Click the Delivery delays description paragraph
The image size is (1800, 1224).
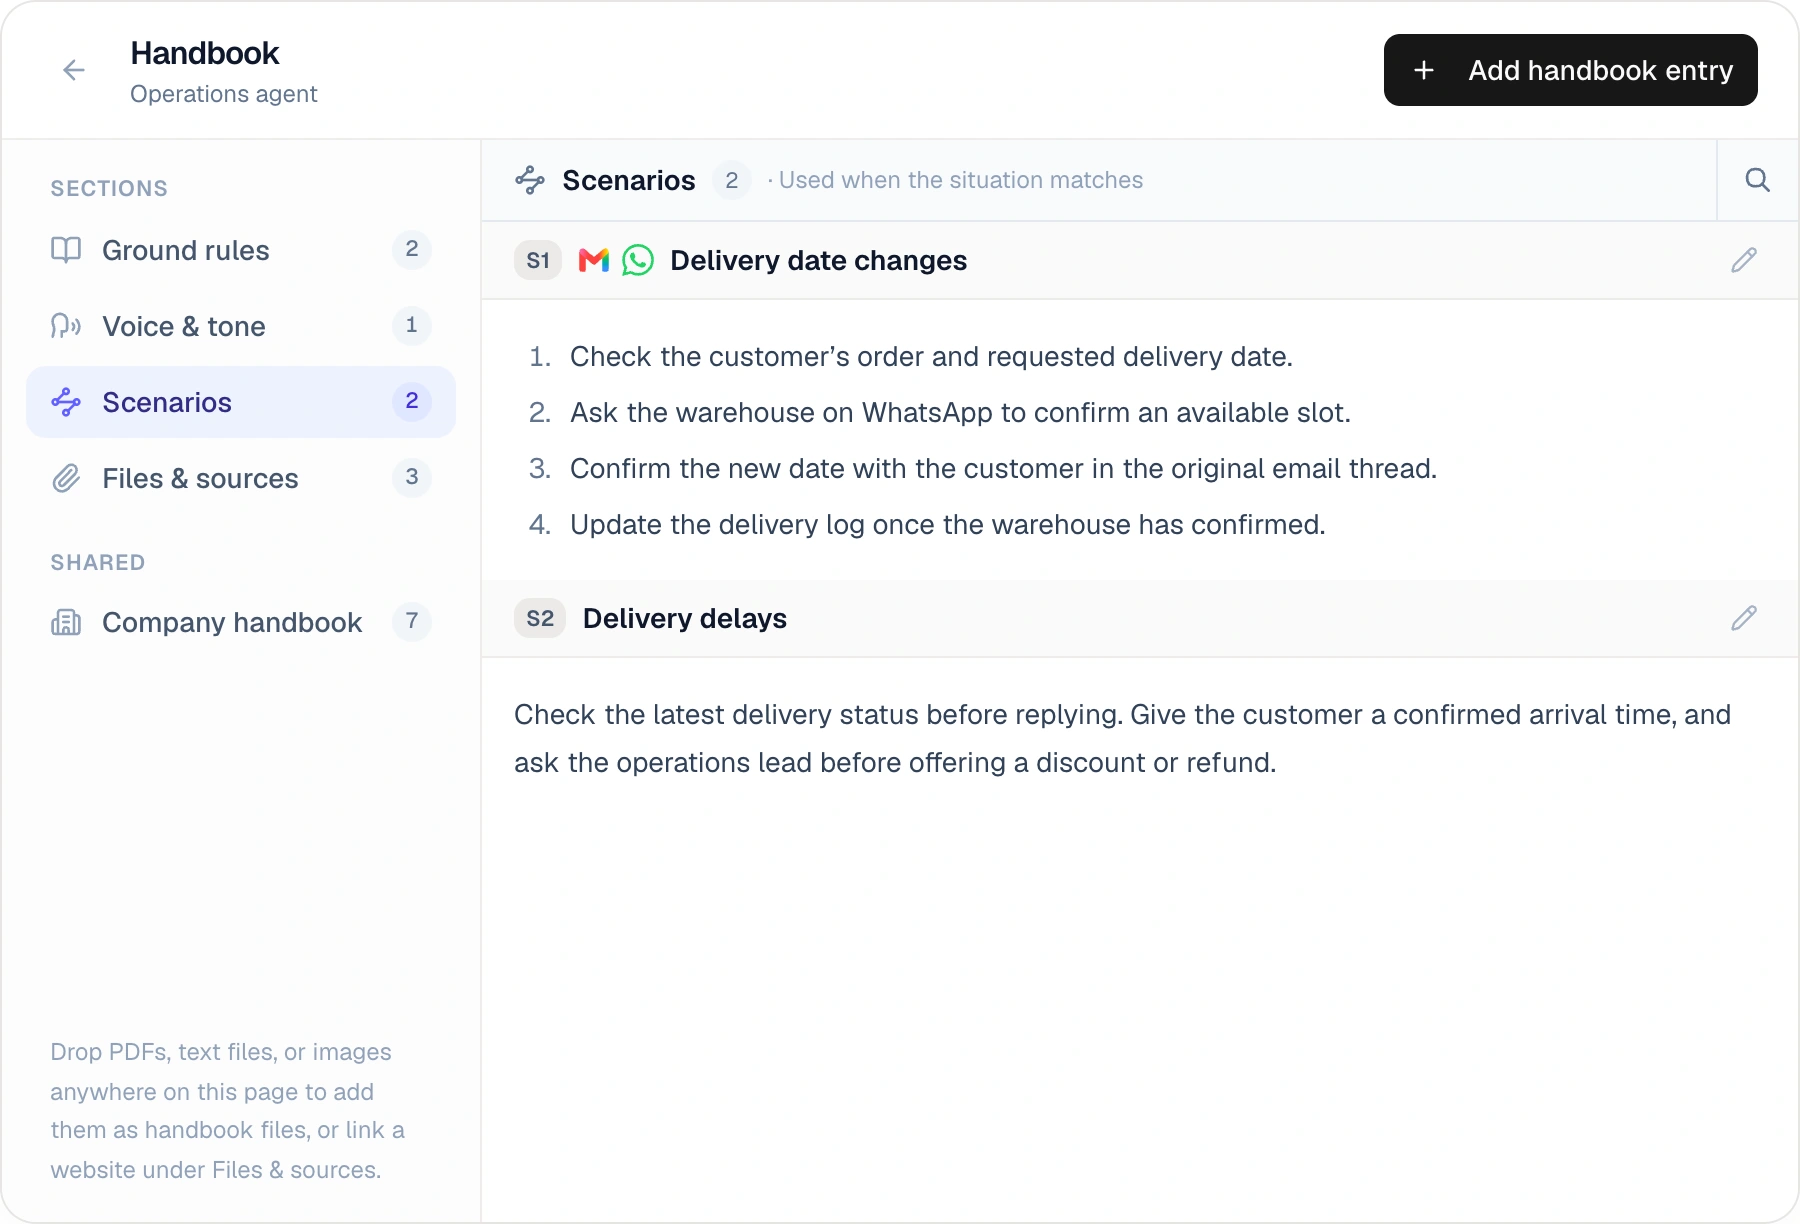pos(1122,738)
